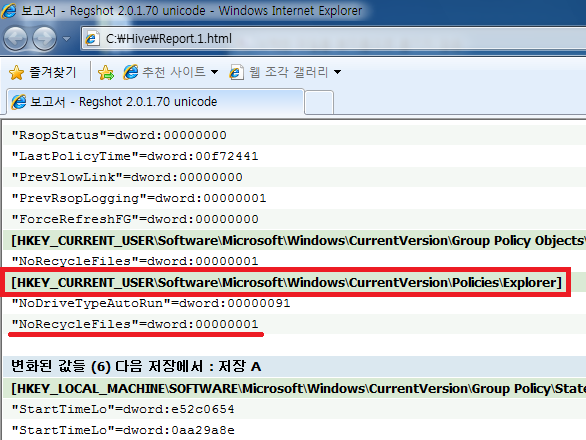Select the underlined NoRecycleFiles line under Policies\Explorer

coord(135,324)
